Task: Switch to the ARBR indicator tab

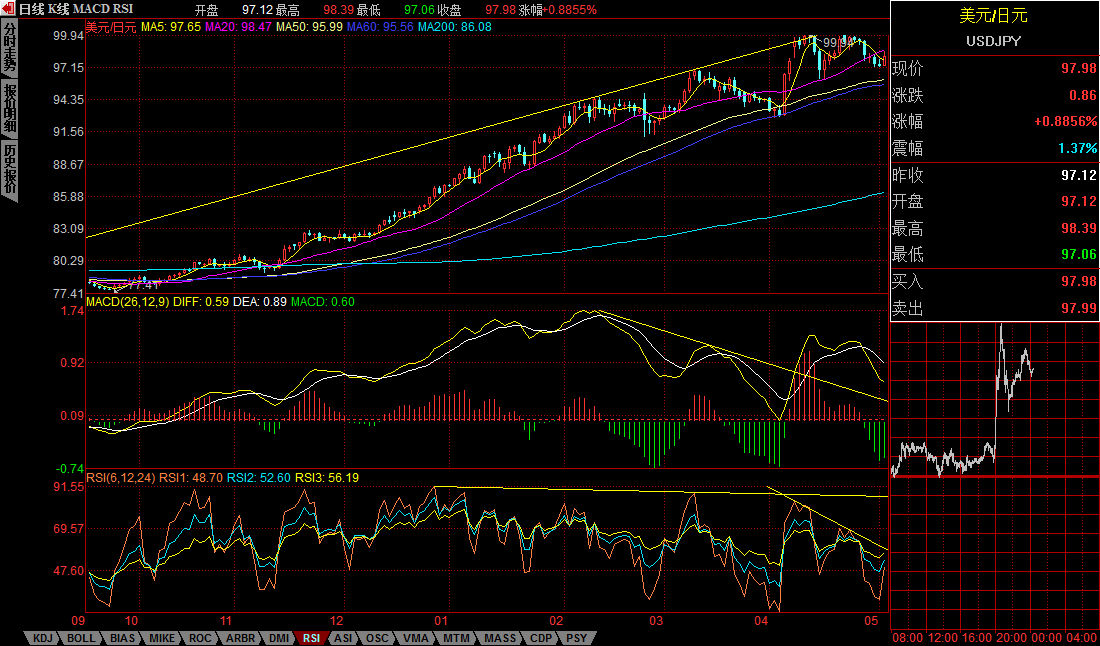Action: (x=243, y=638)
